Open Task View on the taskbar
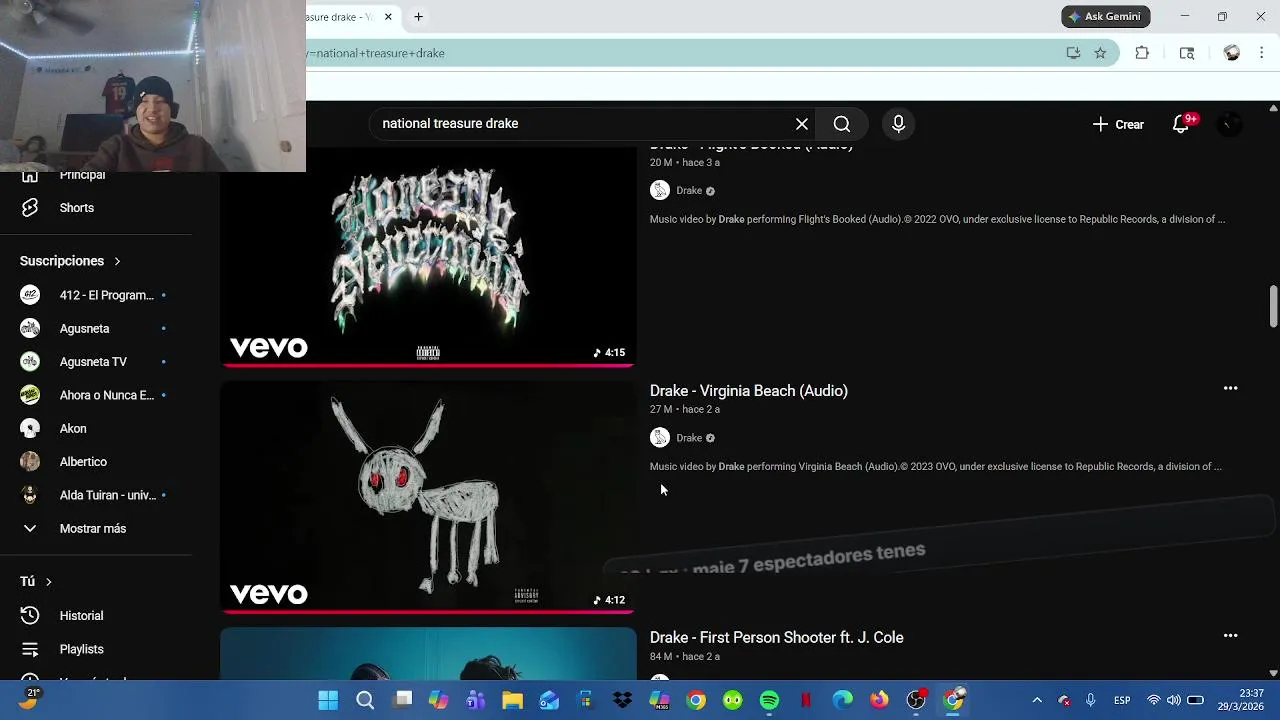 (402, 701)
